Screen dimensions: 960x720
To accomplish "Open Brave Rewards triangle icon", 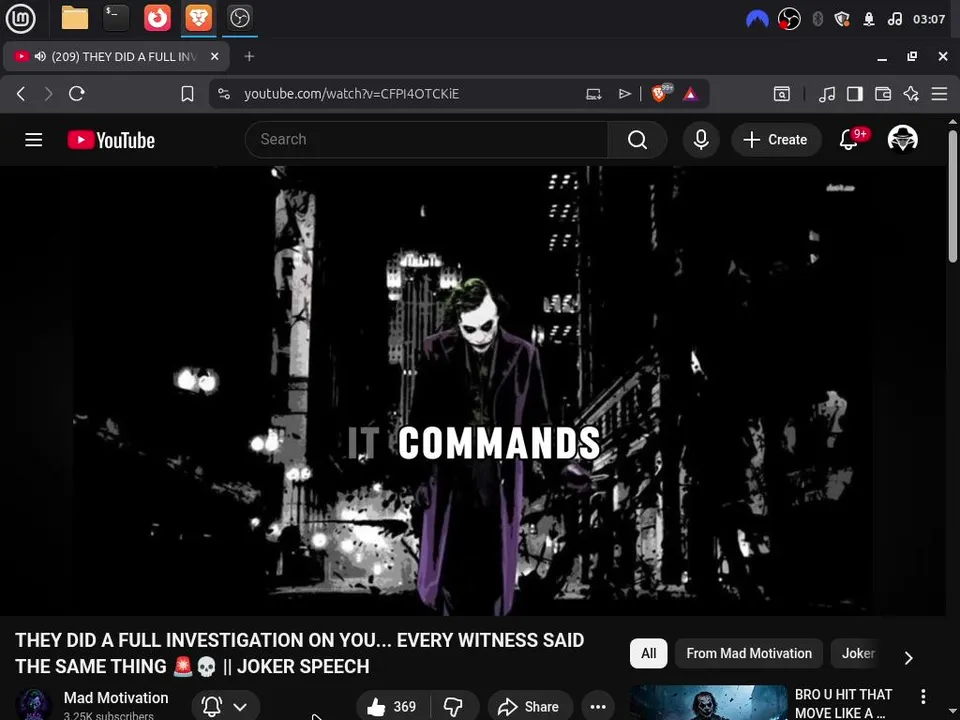I will coord(691,94).
